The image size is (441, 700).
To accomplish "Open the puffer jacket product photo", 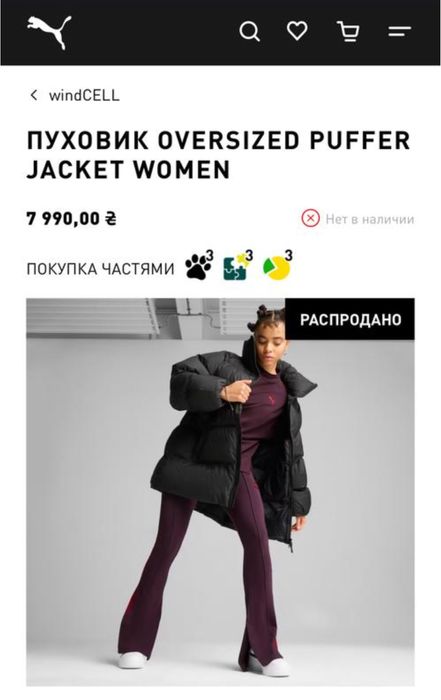I will click(220, 492).
